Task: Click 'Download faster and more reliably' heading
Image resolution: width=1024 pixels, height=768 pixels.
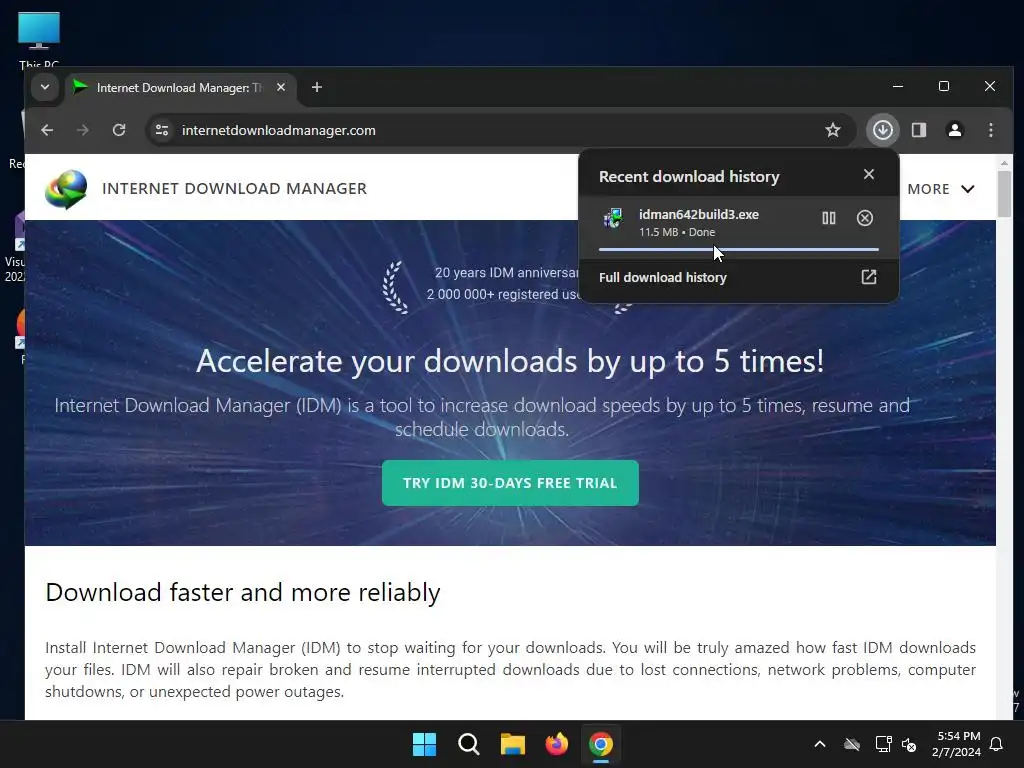Action: tap(243, 592)
